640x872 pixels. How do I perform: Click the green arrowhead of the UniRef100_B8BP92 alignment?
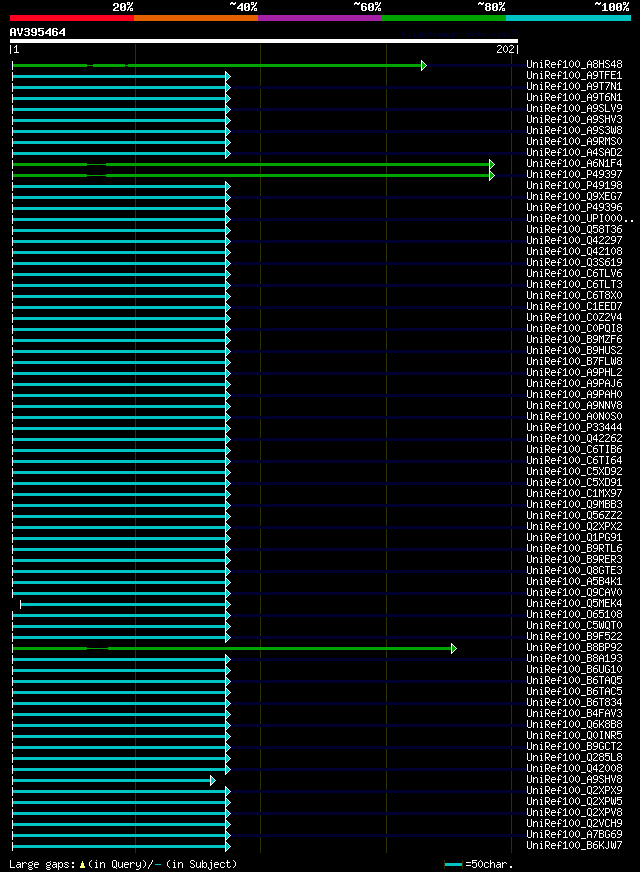tap(454, 648)
